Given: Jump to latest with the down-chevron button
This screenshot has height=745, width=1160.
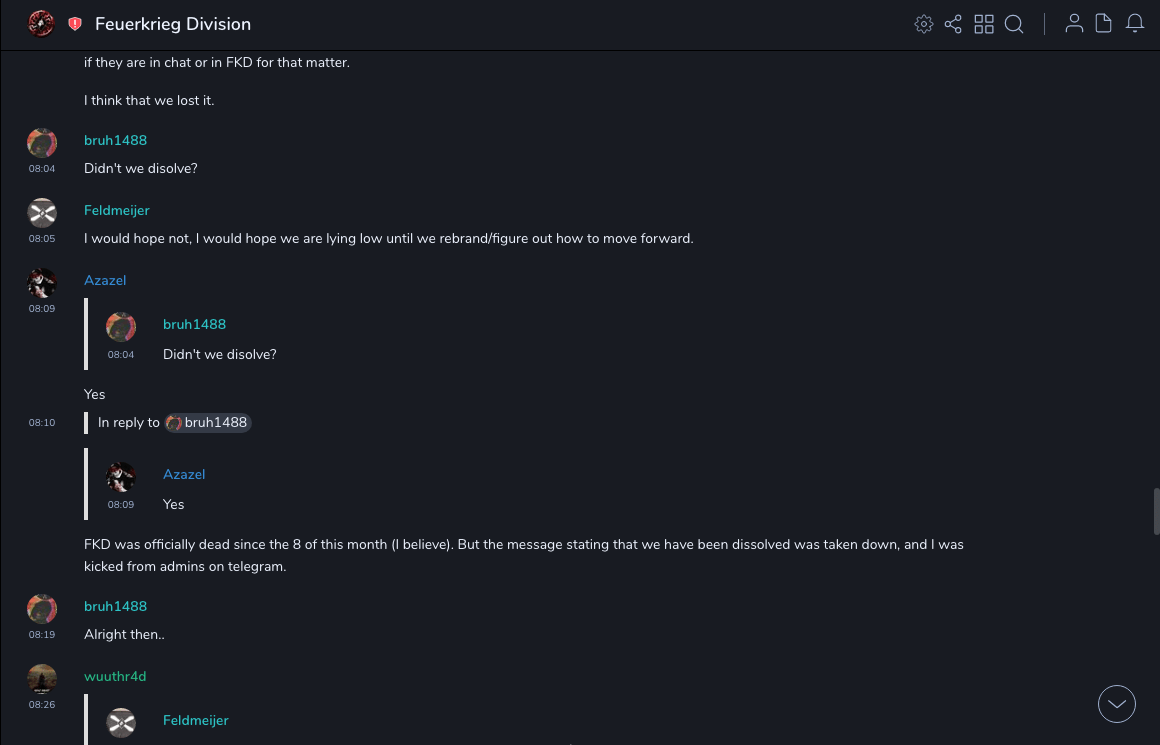Looking at the screenshot, I should (x=1117, y=704).
